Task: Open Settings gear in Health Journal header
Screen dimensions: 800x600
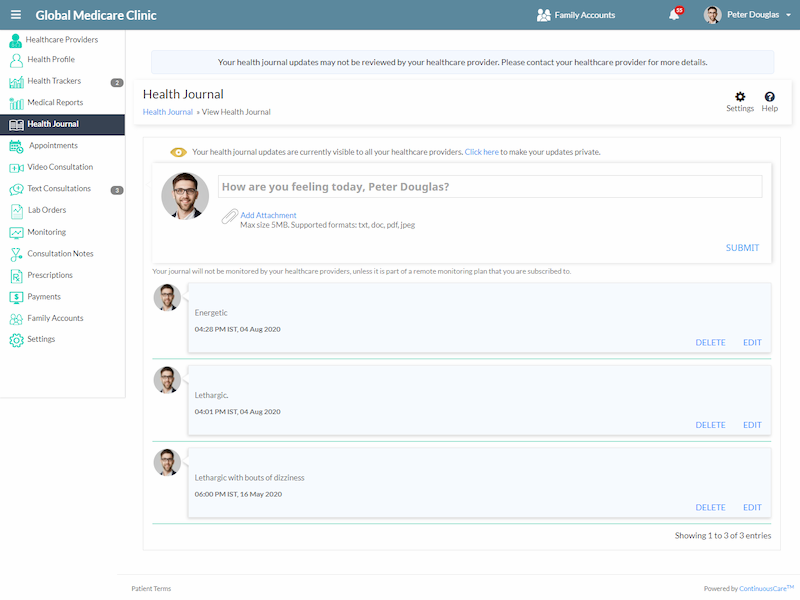Action: tap(740, 97)
